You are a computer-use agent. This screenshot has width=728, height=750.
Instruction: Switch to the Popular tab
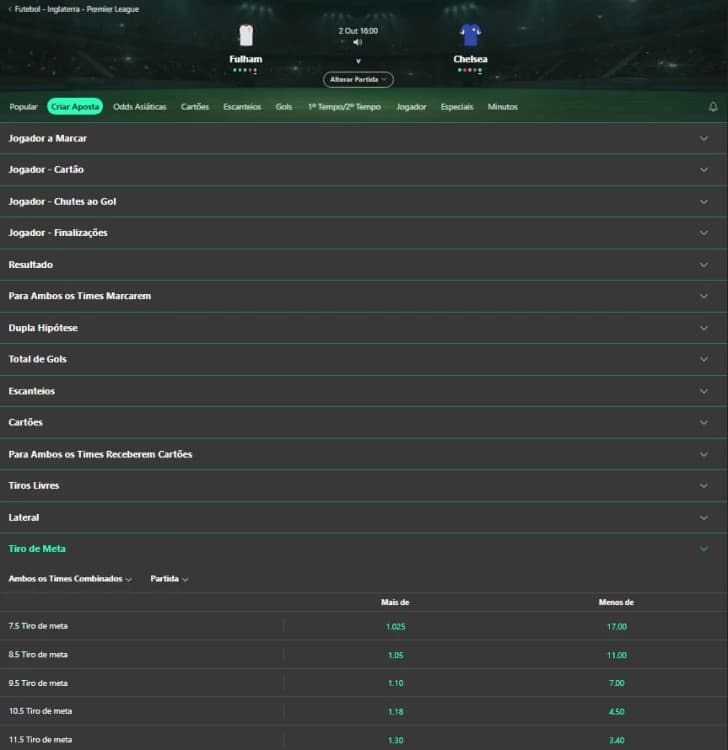[x=23, y=107]
